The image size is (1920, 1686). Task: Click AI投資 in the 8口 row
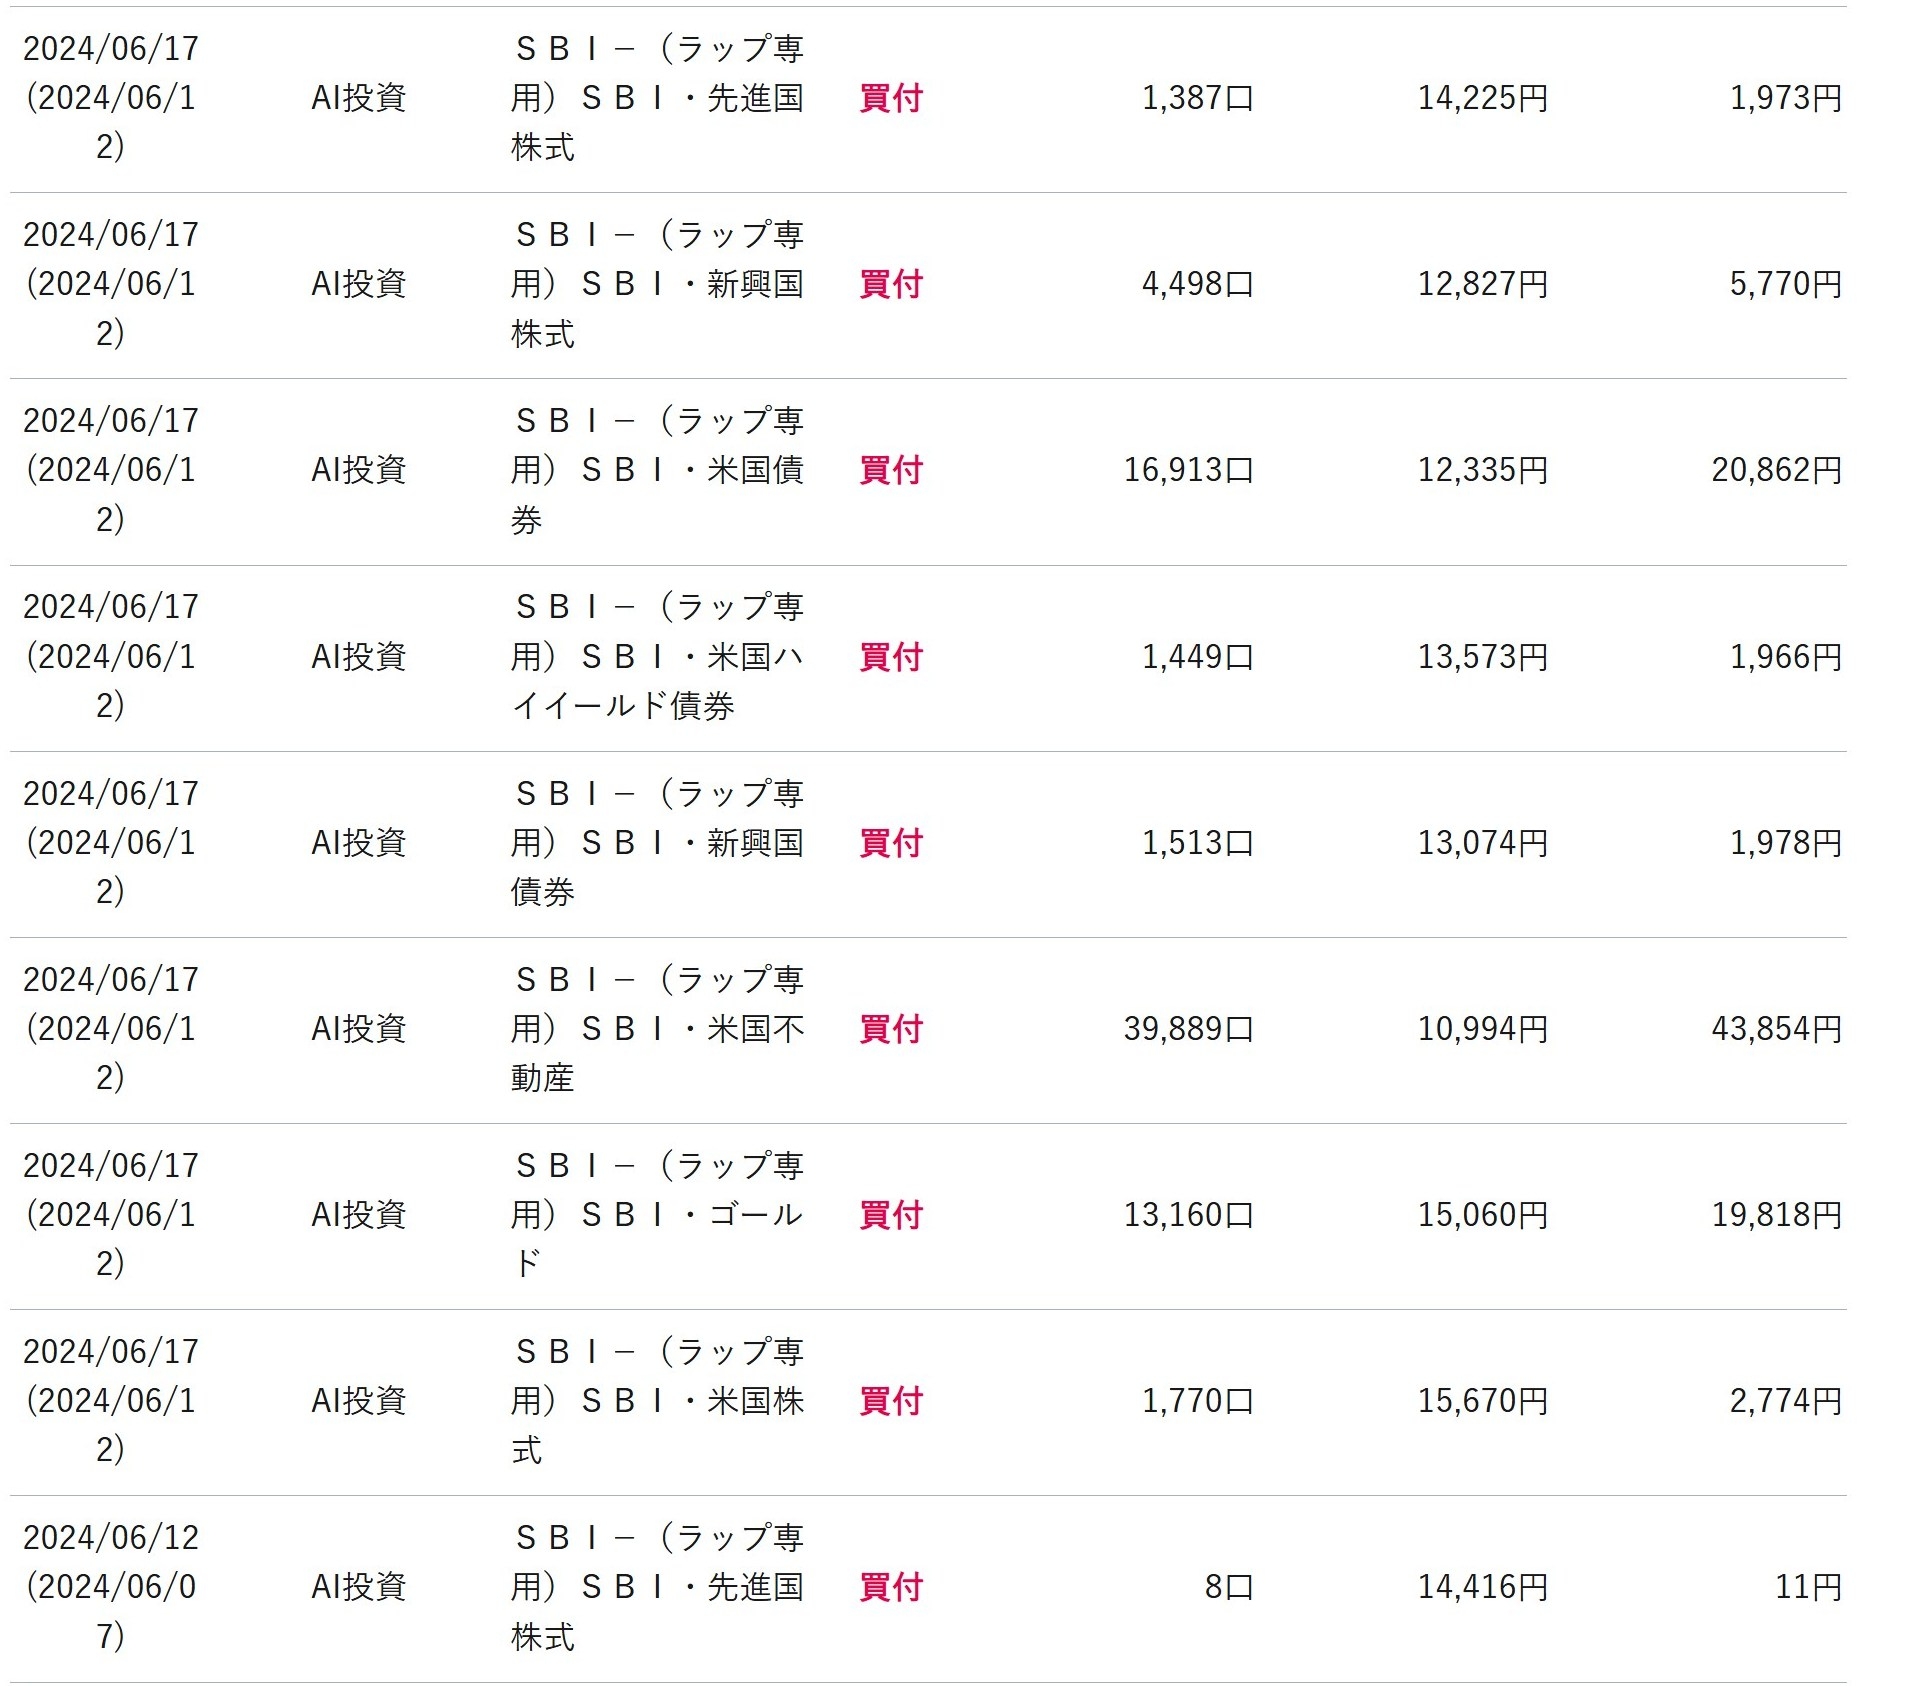click(358, 1586)
